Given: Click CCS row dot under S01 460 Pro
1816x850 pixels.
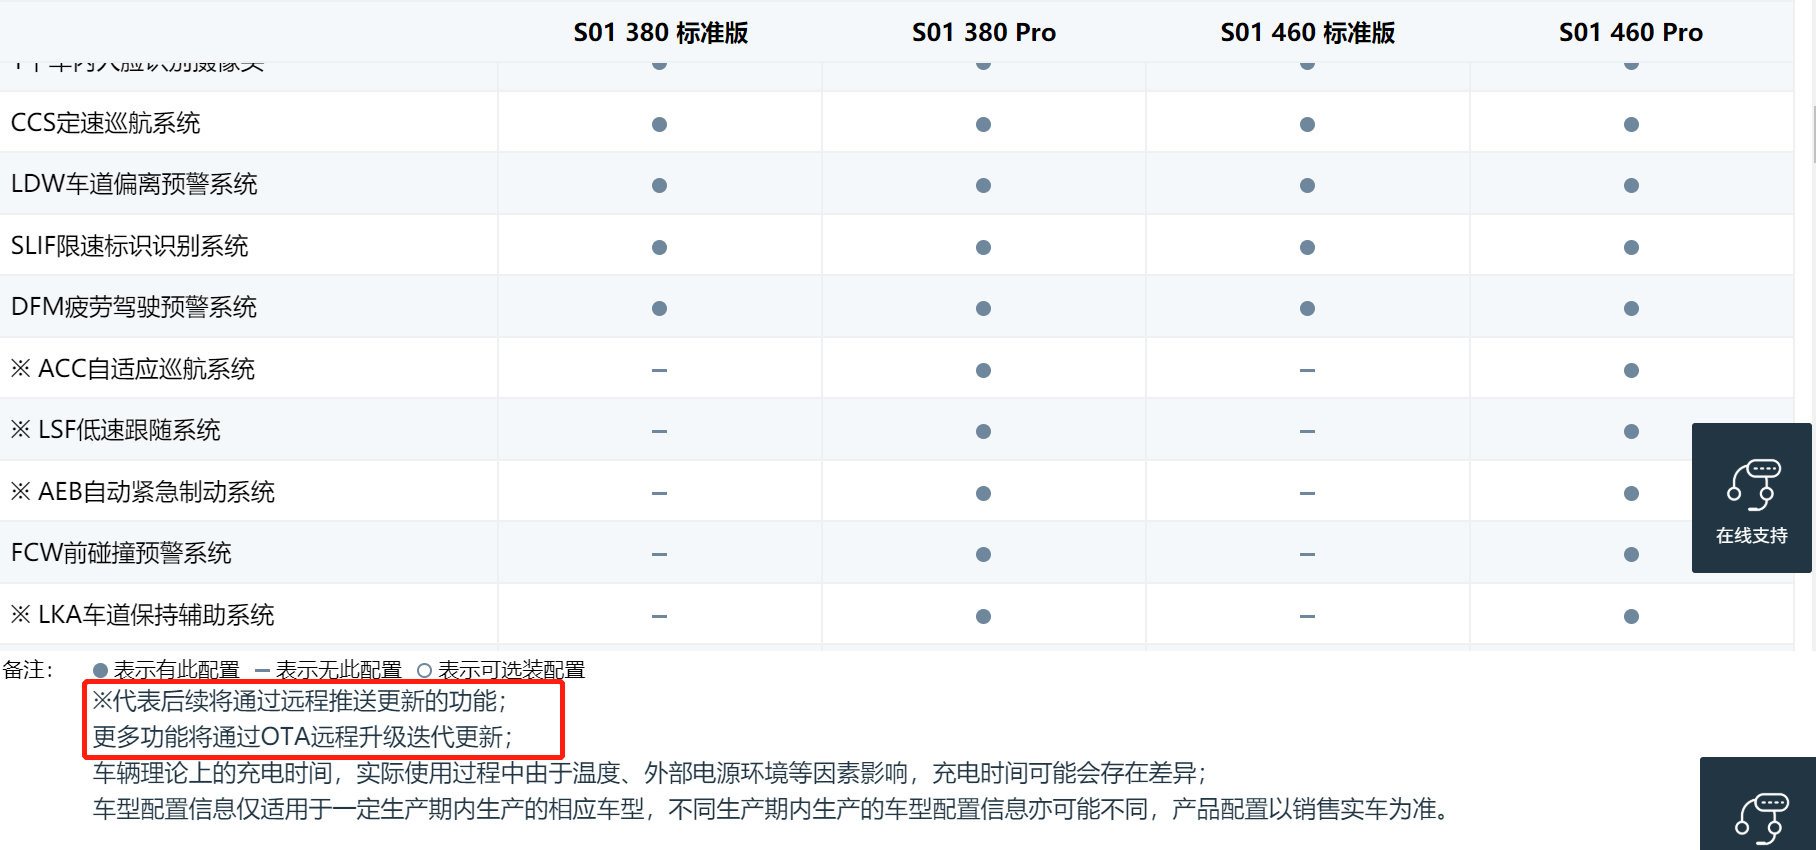Looking at the screenshot, I should (x=1631, y=124).
